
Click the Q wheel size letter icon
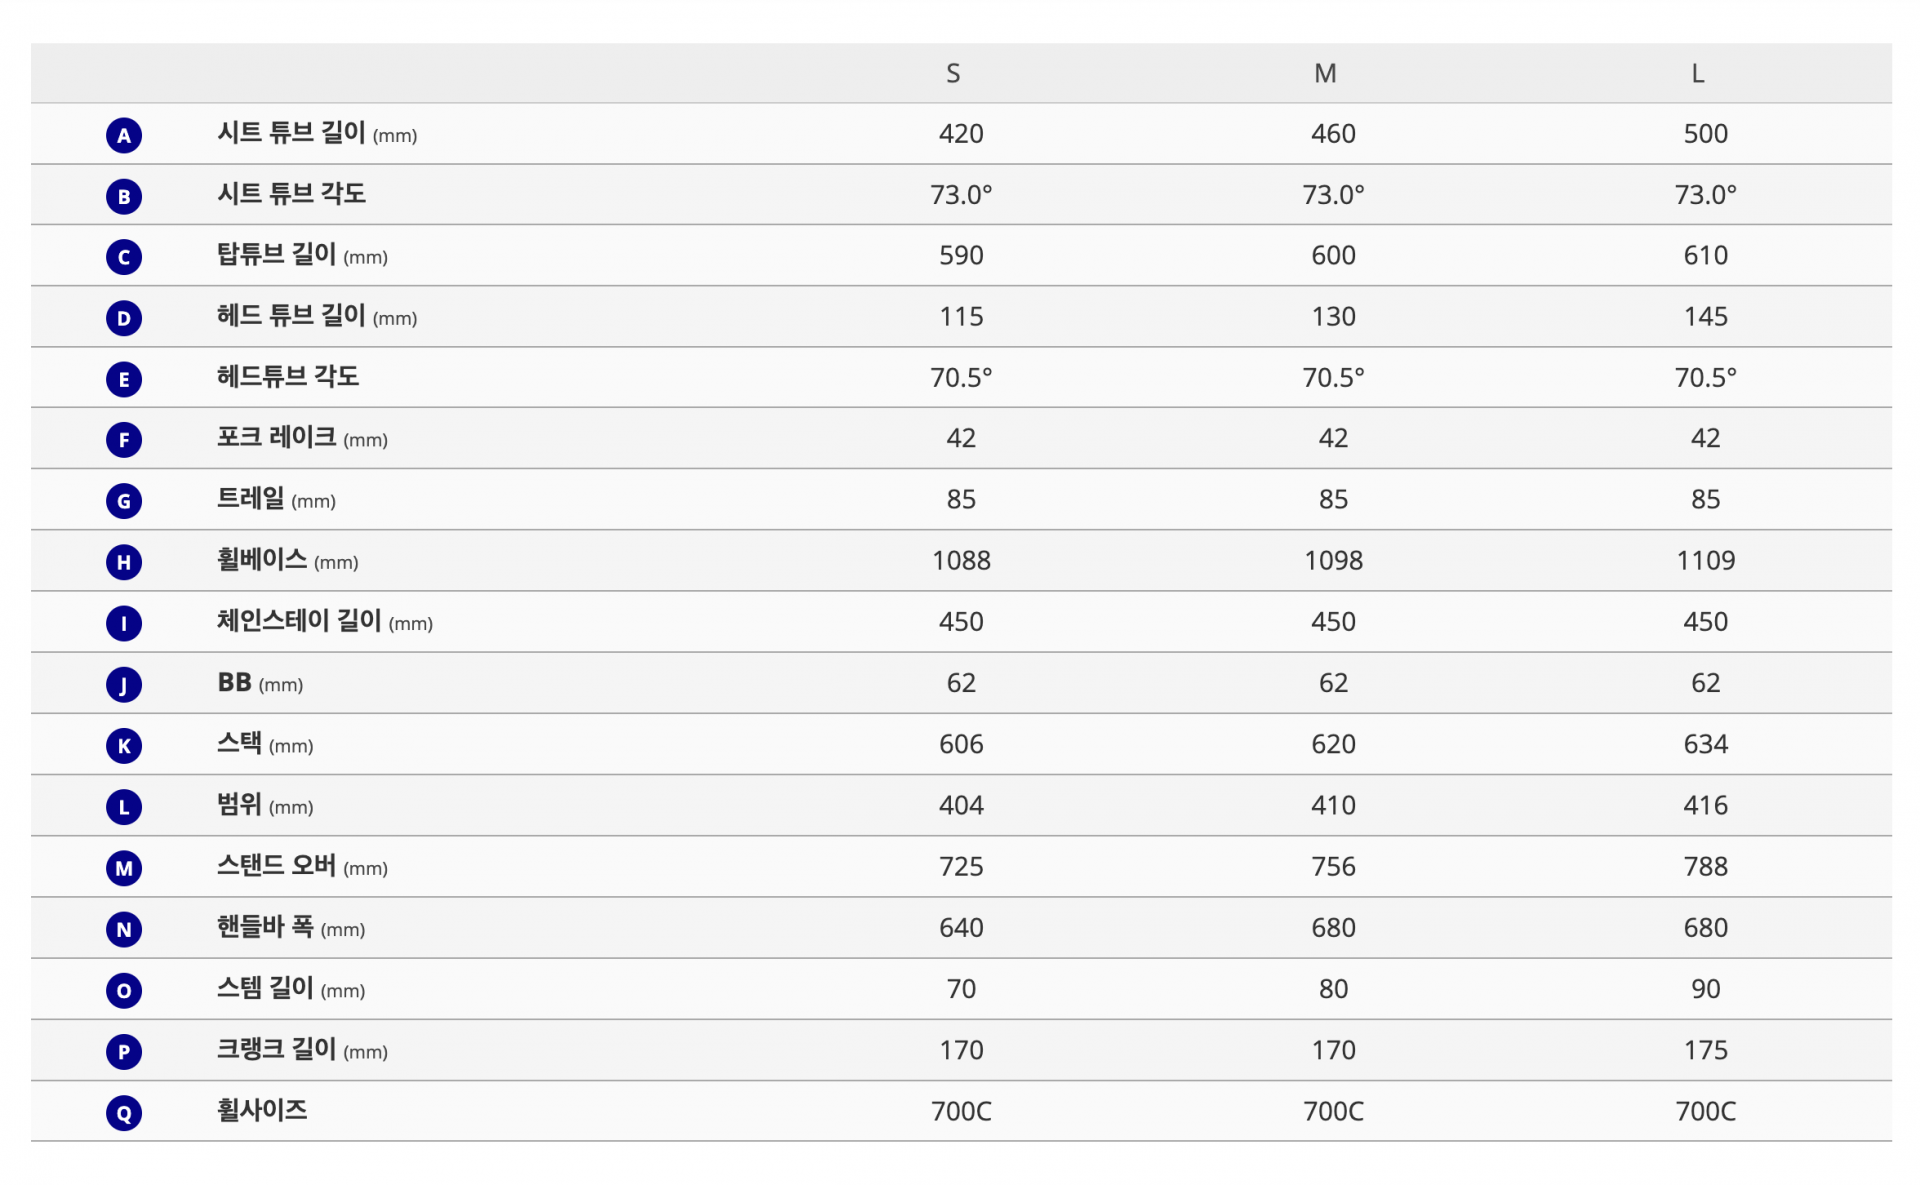point(124,1112)
